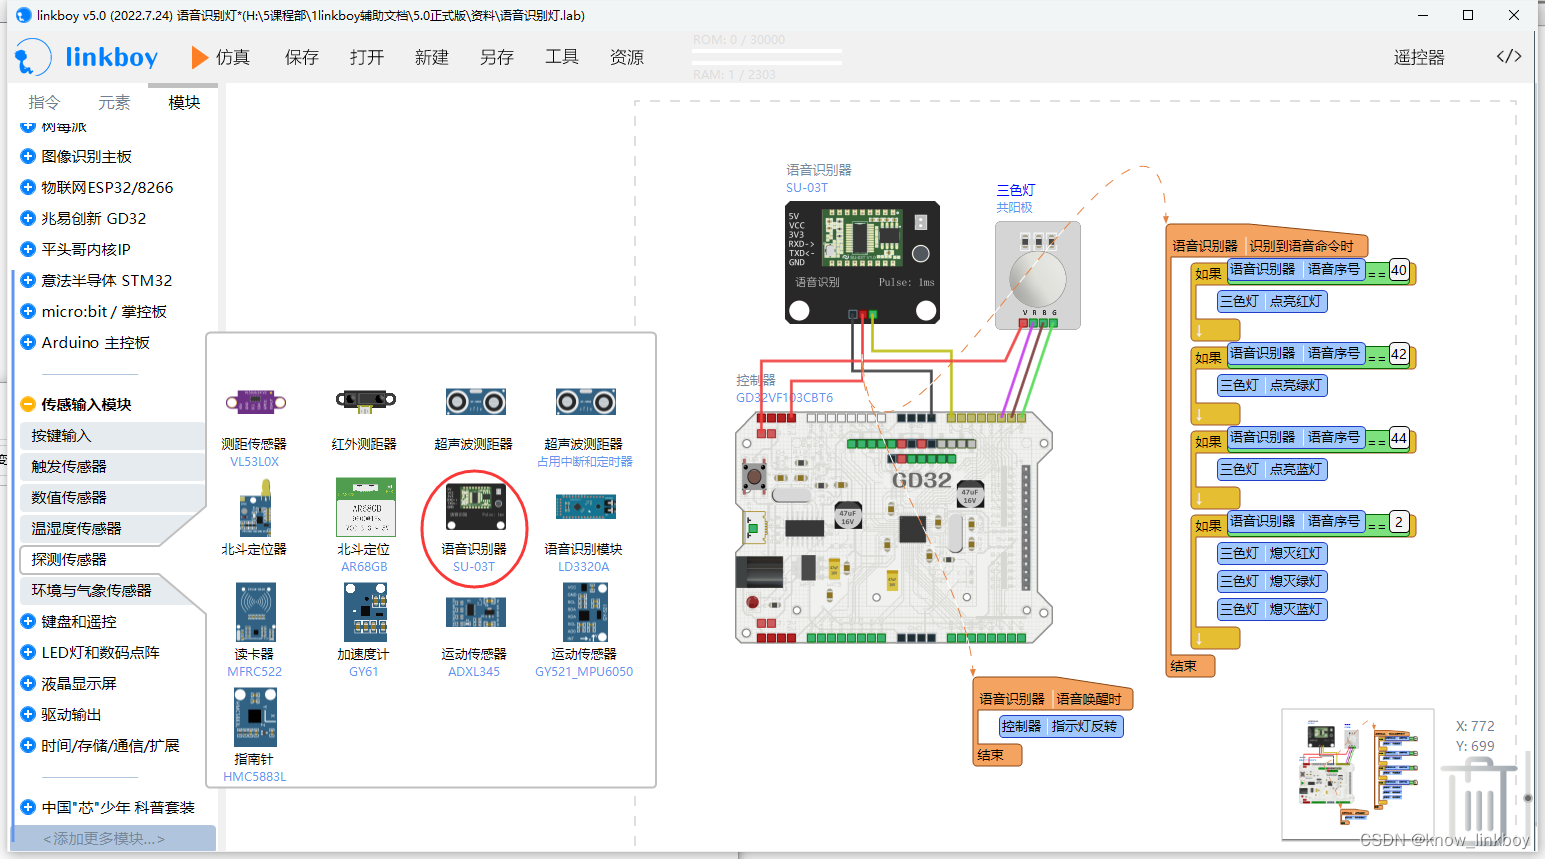Select the 指南针 HMC5883L compass icon

pos(256,717)
